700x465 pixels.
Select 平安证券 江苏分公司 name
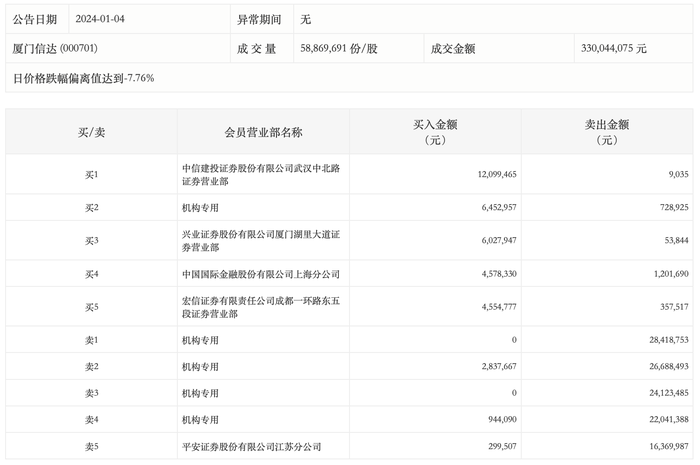click(x=251, y=447)
